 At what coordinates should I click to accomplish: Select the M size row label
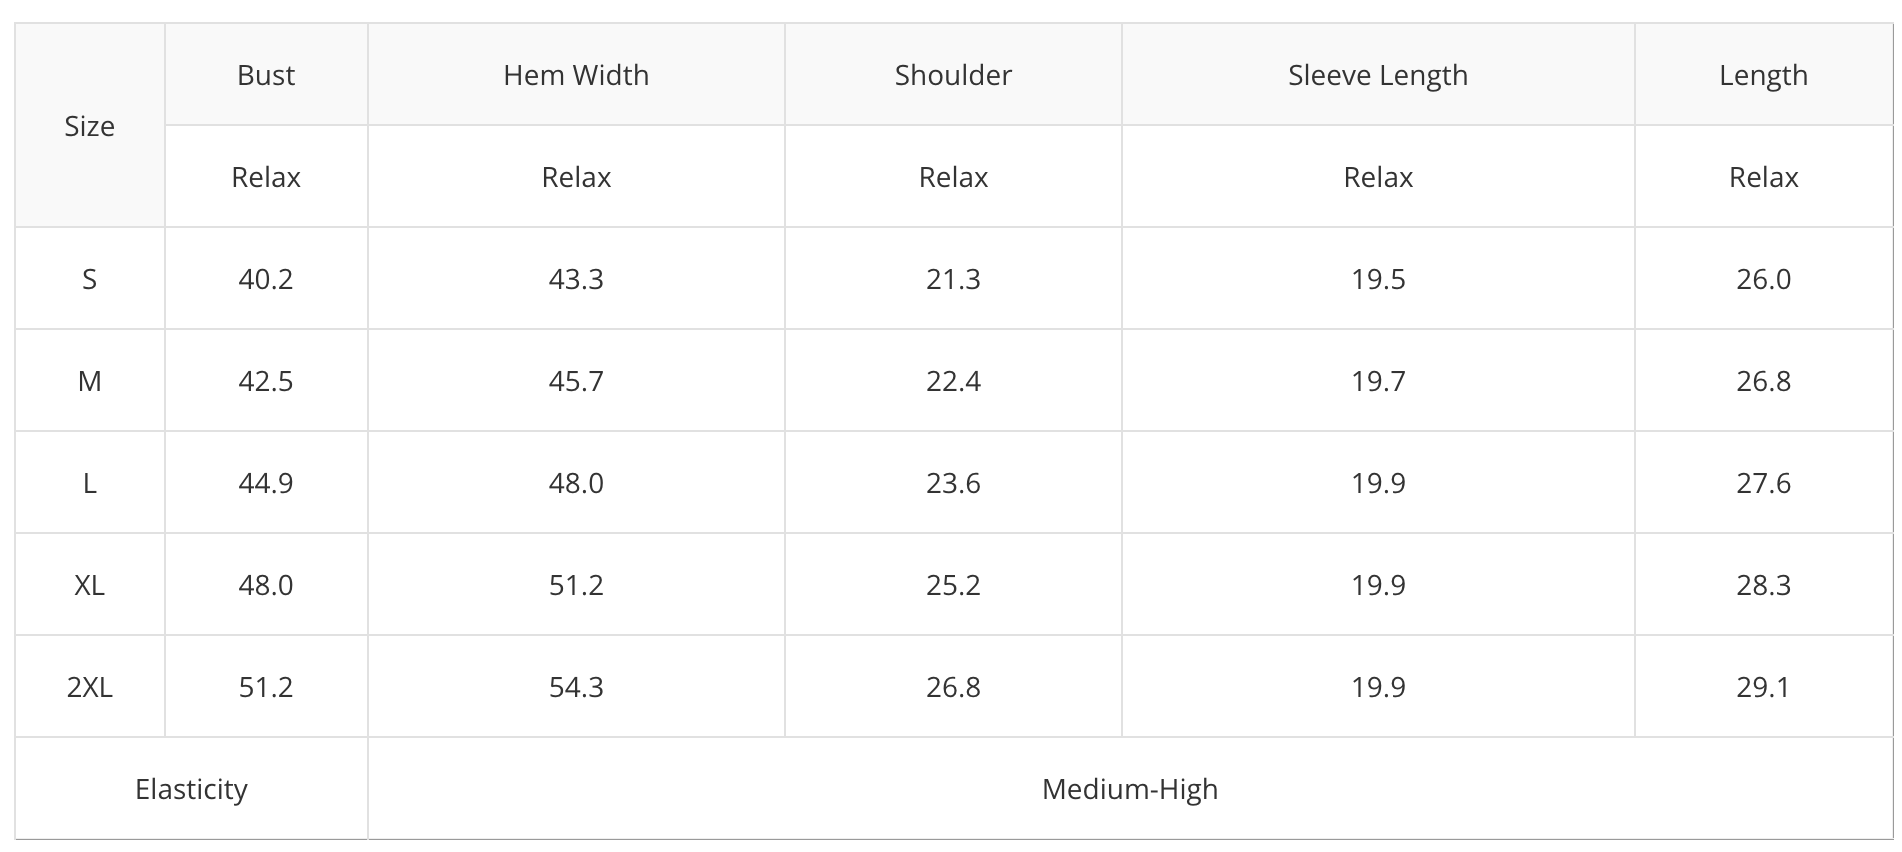point(90,381)
